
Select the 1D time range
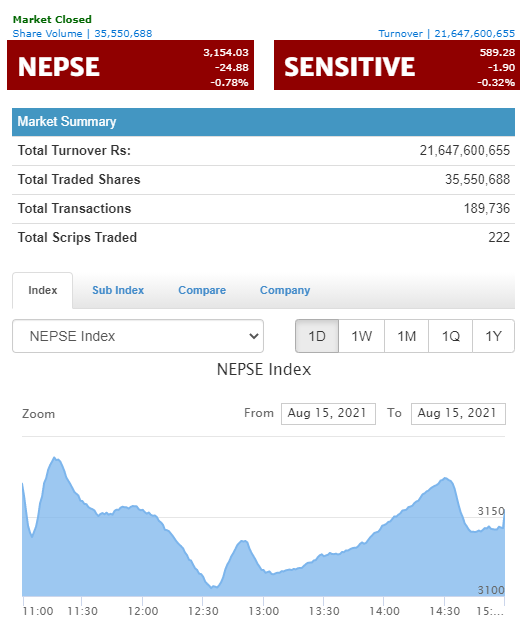point(317,336)
